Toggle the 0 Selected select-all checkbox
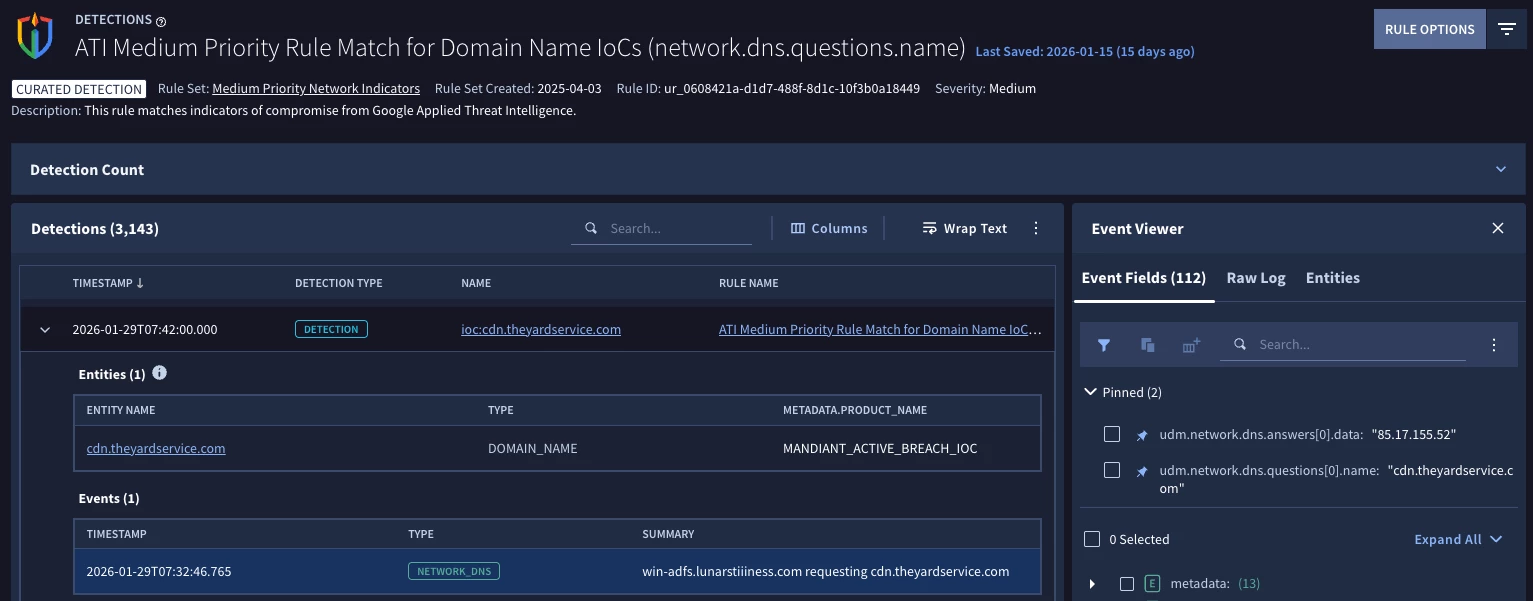Viewport: 1533px width, 601px height. 1092,539
